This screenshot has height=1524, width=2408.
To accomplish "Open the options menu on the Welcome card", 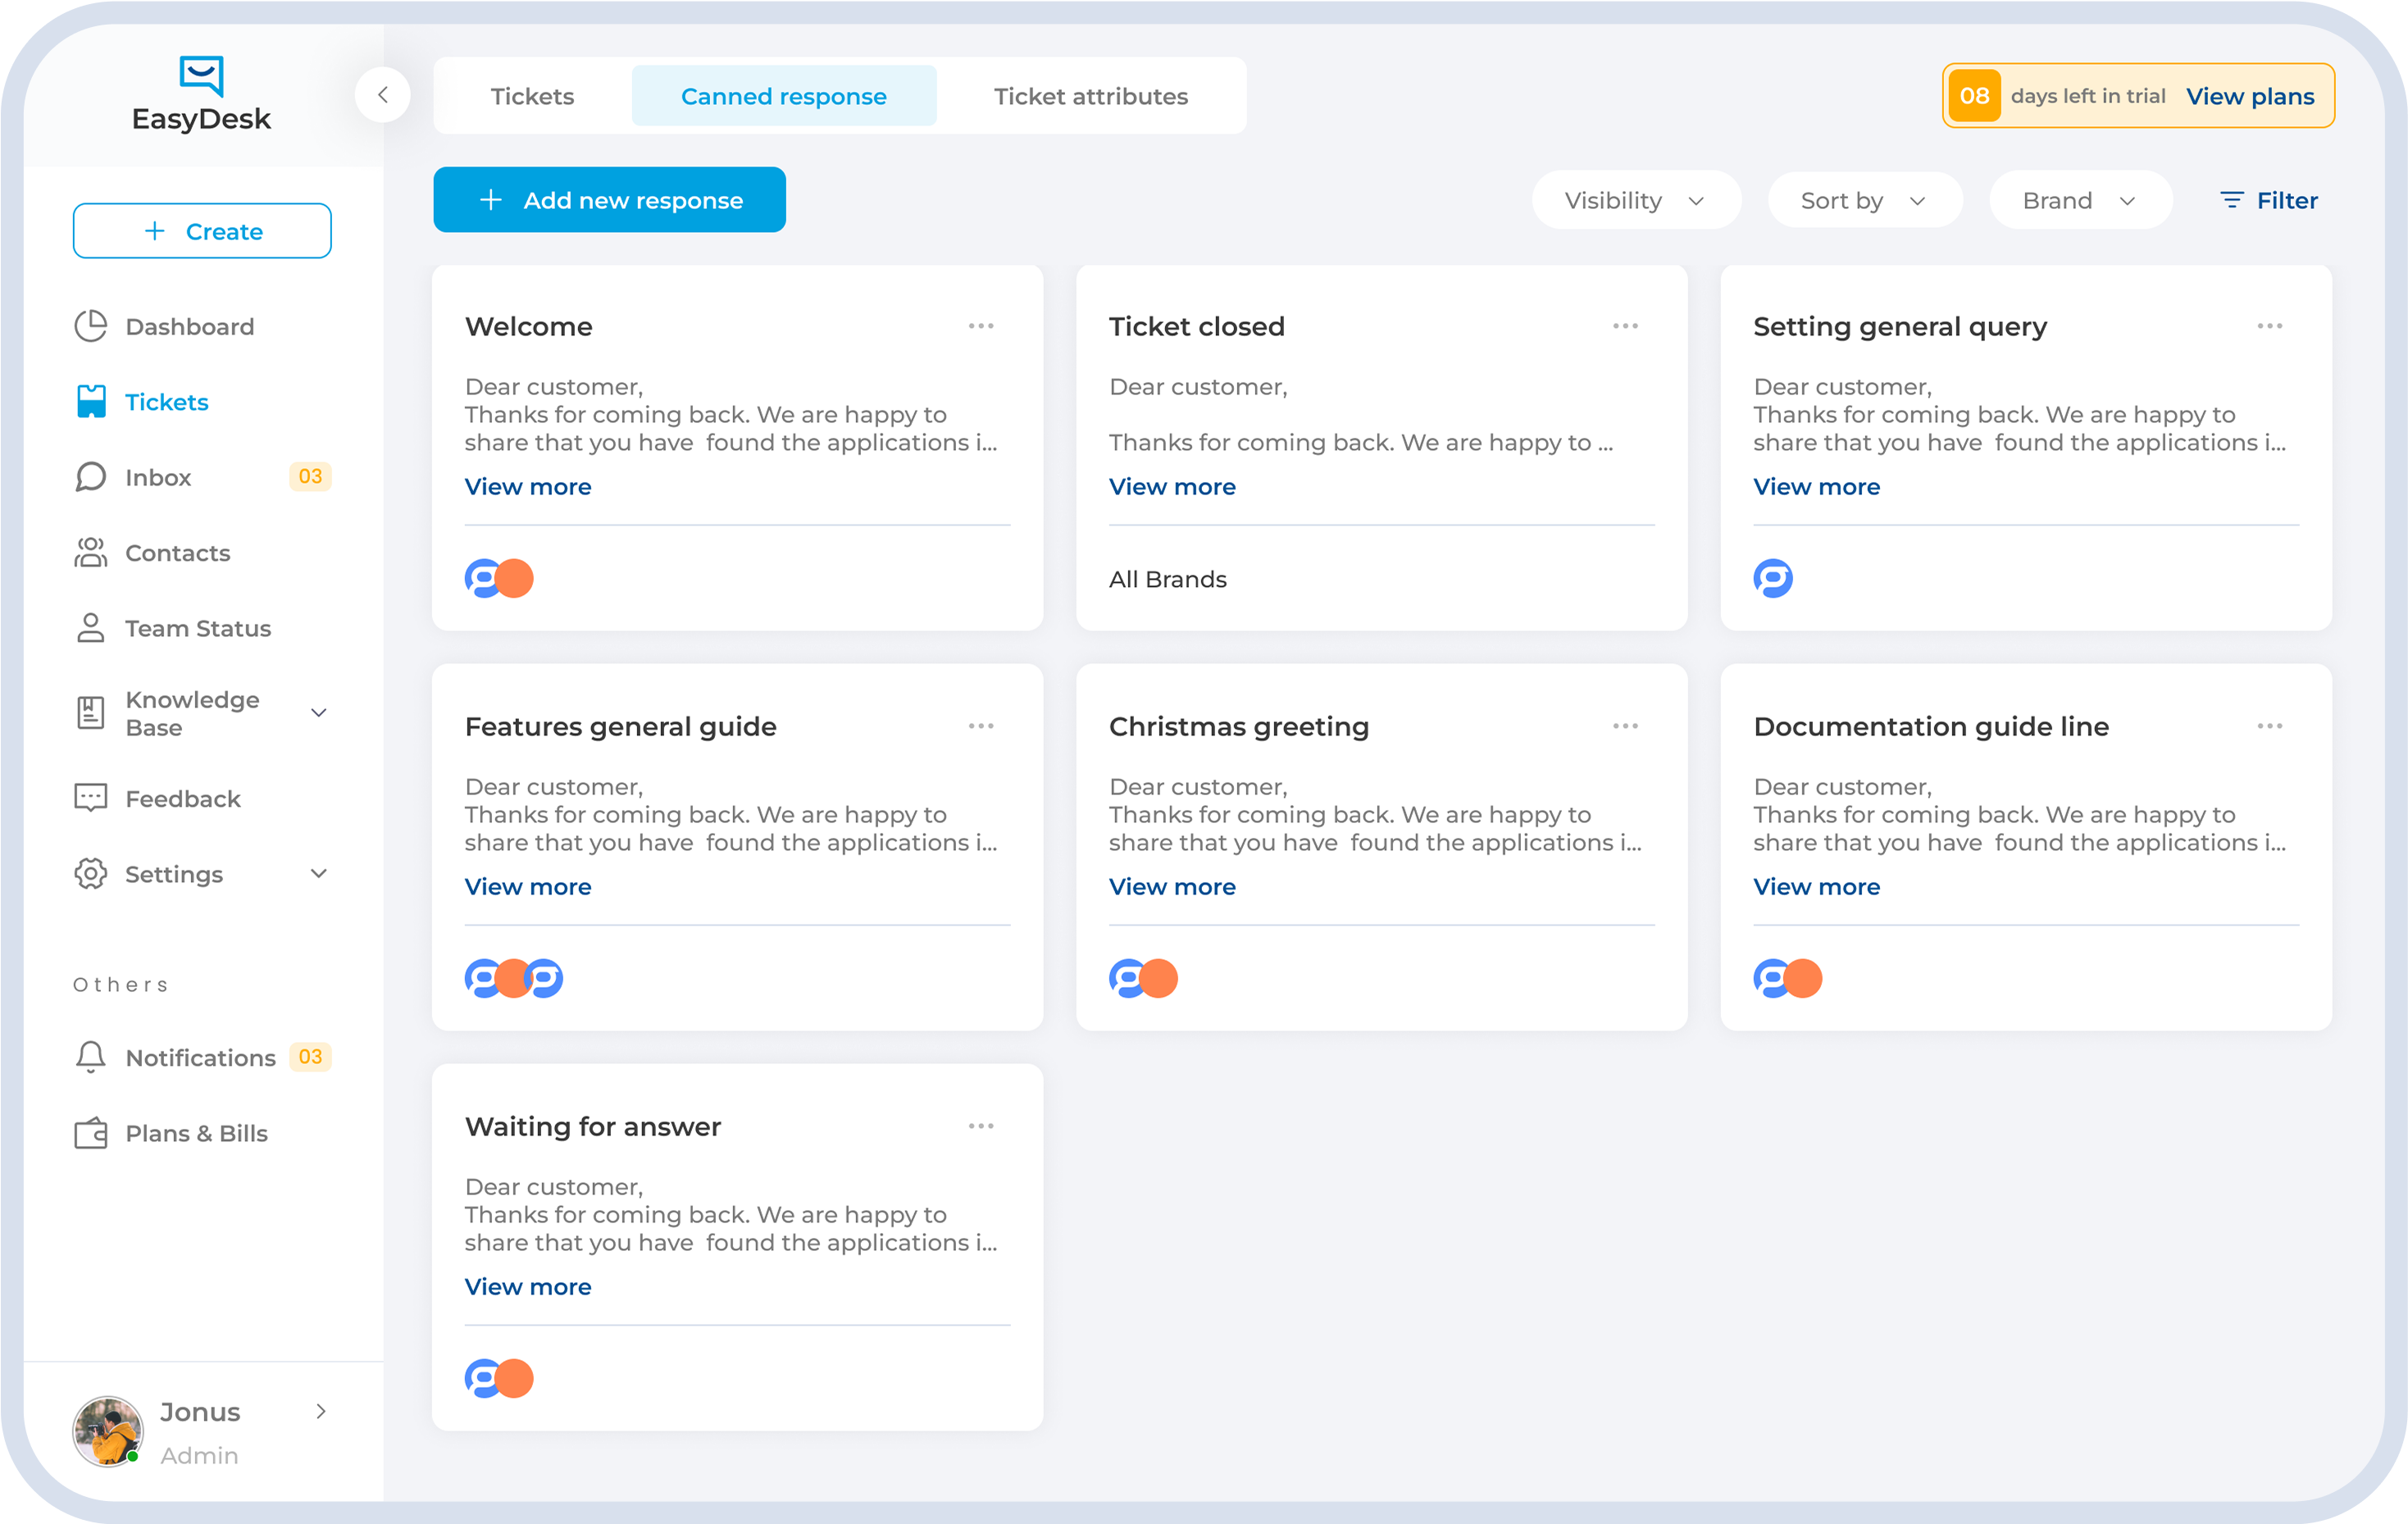I will [x=981, y=325].
